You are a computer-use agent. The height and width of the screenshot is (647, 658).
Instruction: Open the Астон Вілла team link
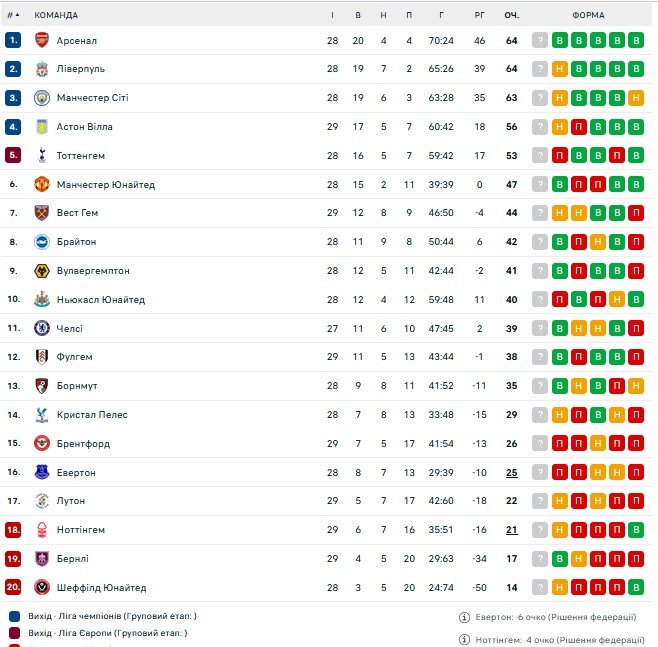[84, 127]
